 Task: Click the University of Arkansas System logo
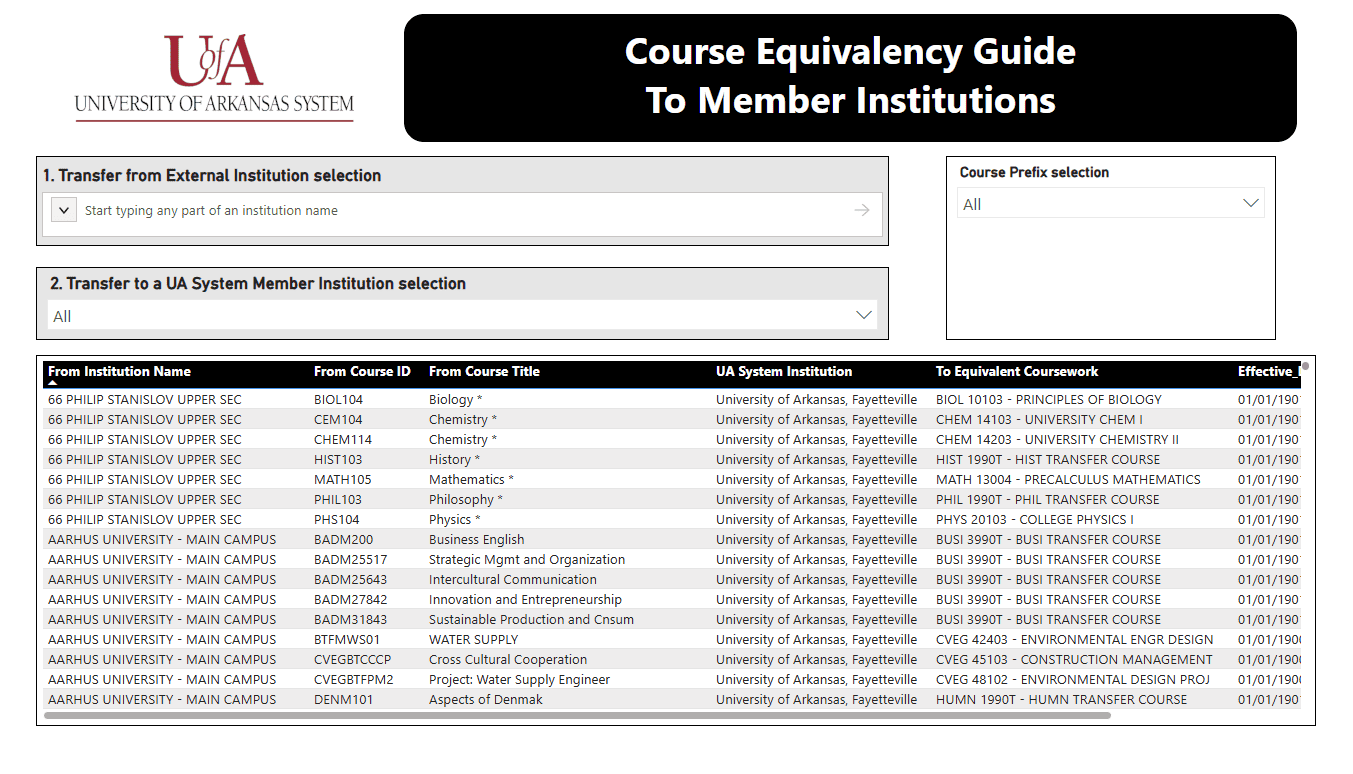tap(214, 78)
